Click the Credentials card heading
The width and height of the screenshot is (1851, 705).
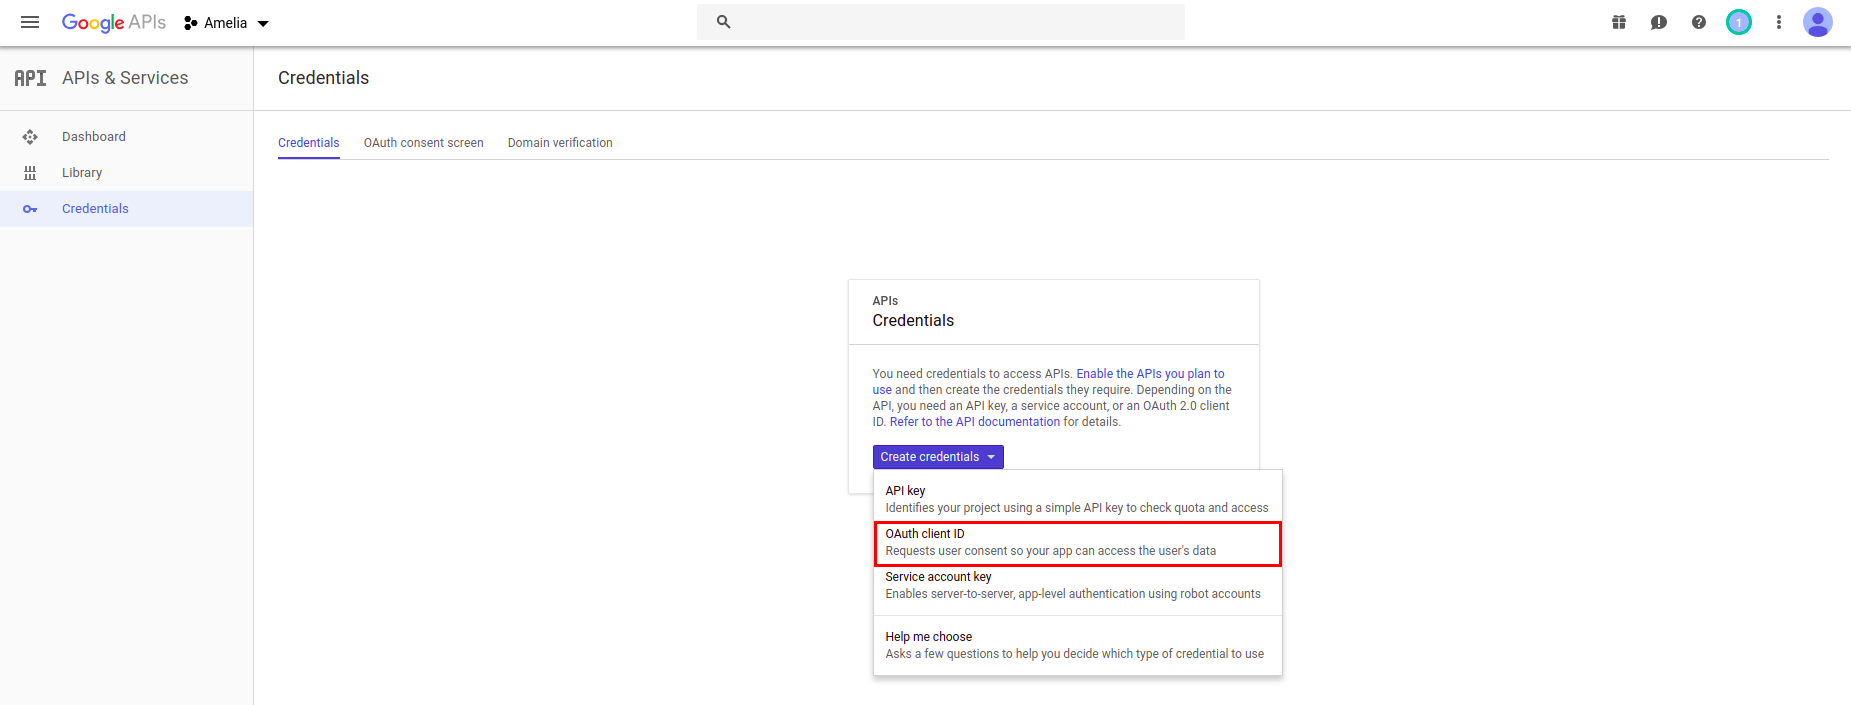tap(913, 321)
